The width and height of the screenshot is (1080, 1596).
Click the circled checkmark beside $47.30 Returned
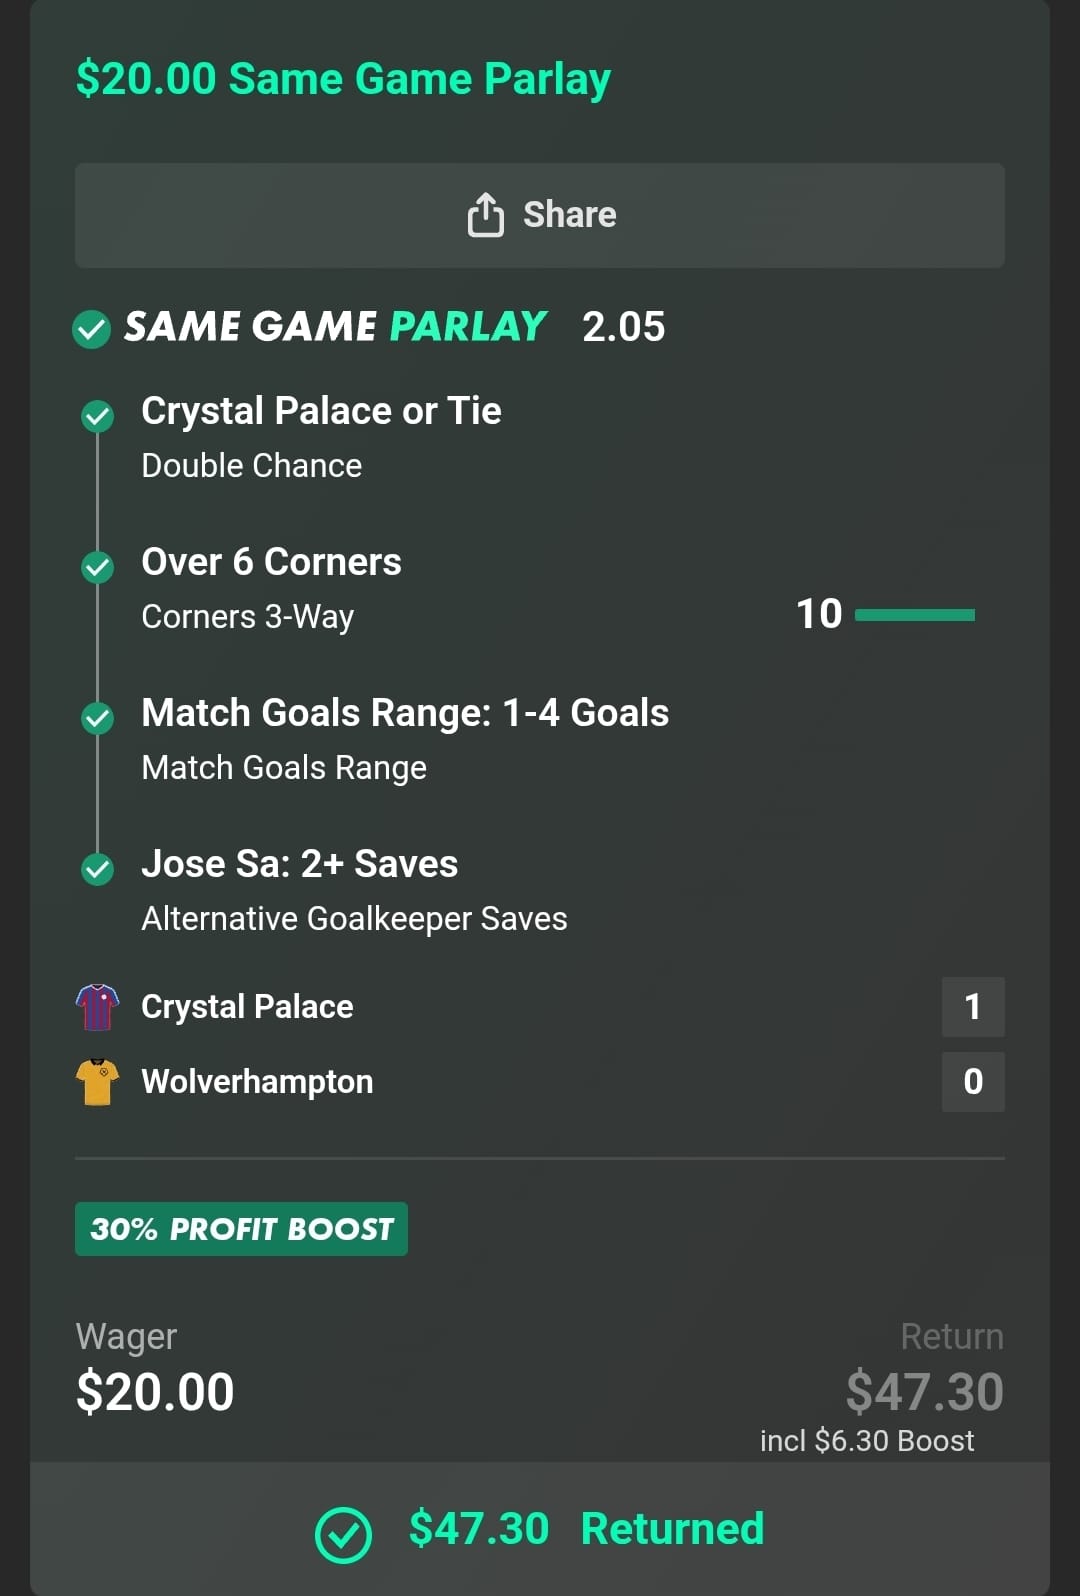pos(343,1534)
